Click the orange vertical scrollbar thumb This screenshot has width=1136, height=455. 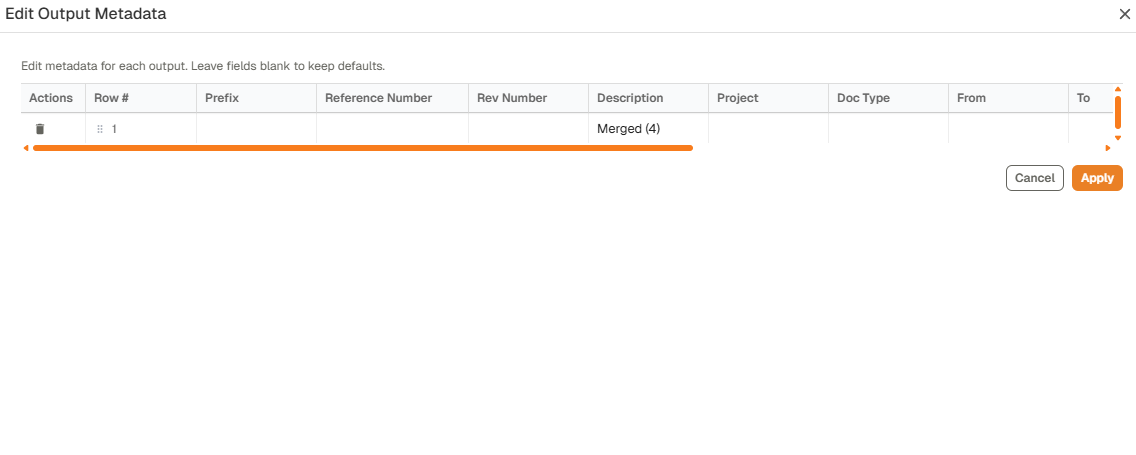click(x=1118, y=111)
